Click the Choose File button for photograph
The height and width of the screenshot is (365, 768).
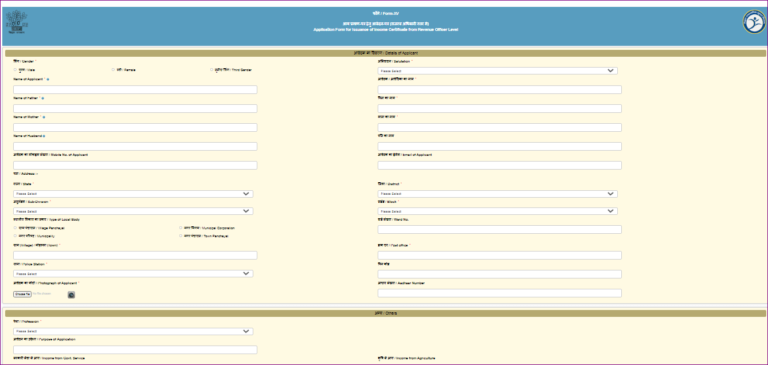click(x=23, y=294)
